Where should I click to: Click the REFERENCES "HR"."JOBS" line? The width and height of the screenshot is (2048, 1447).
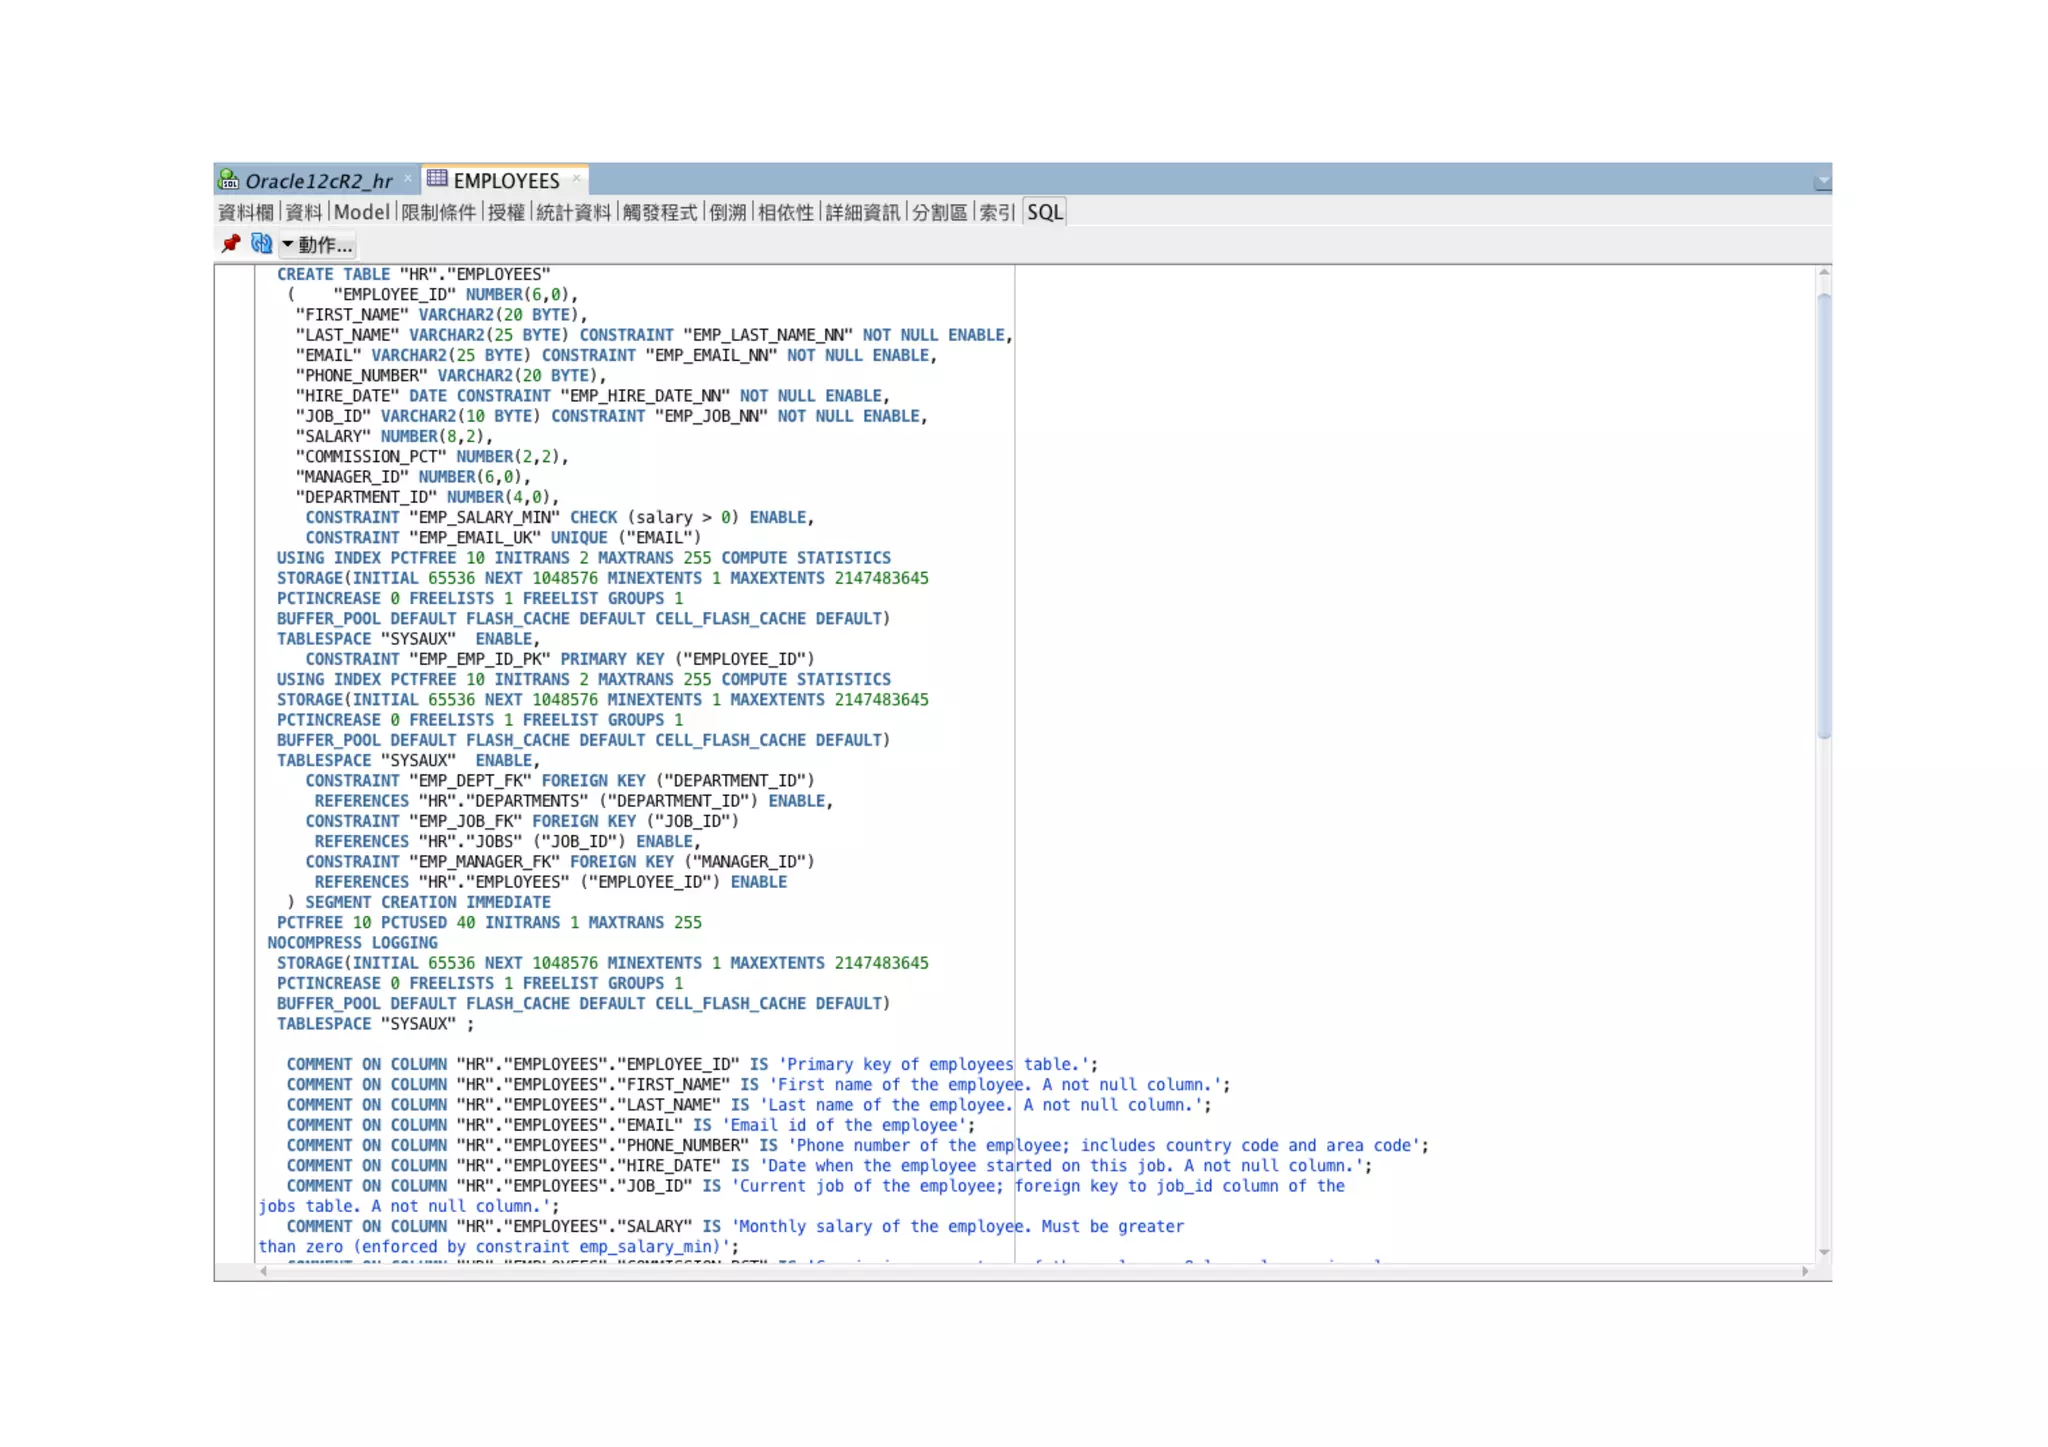coord(507,841)
